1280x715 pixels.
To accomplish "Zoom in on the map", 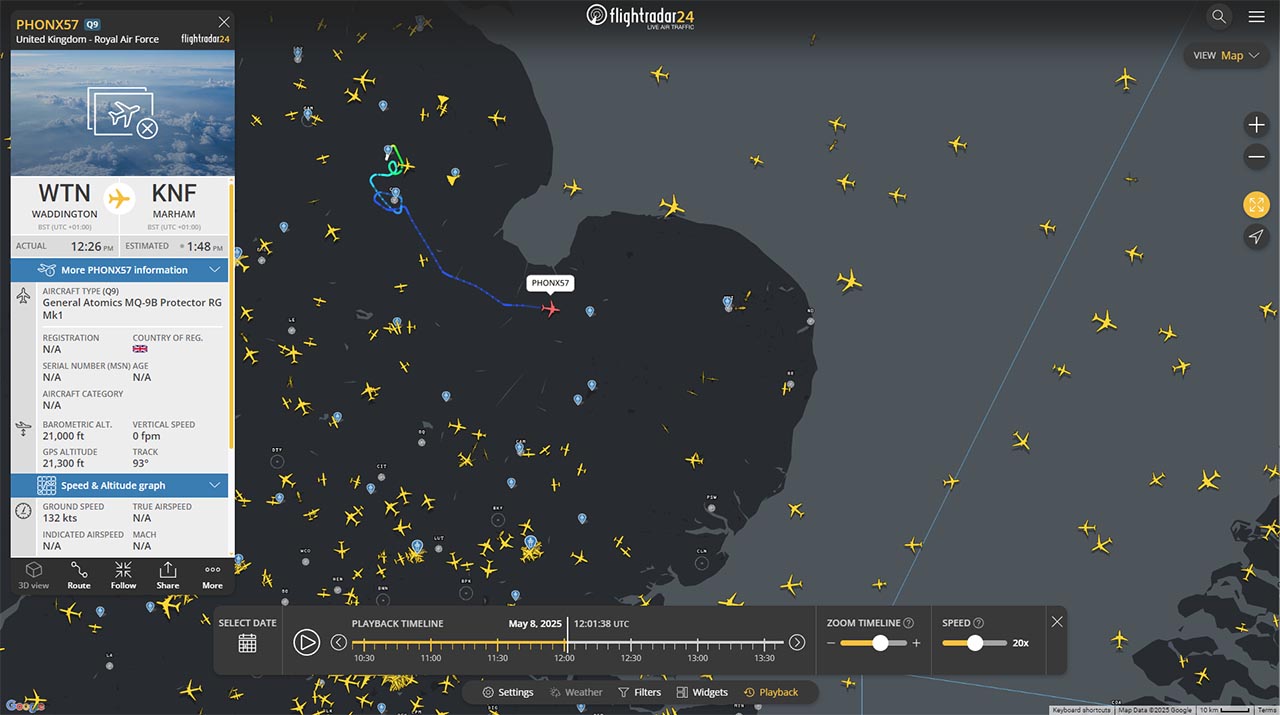I will pos(1256,125).
